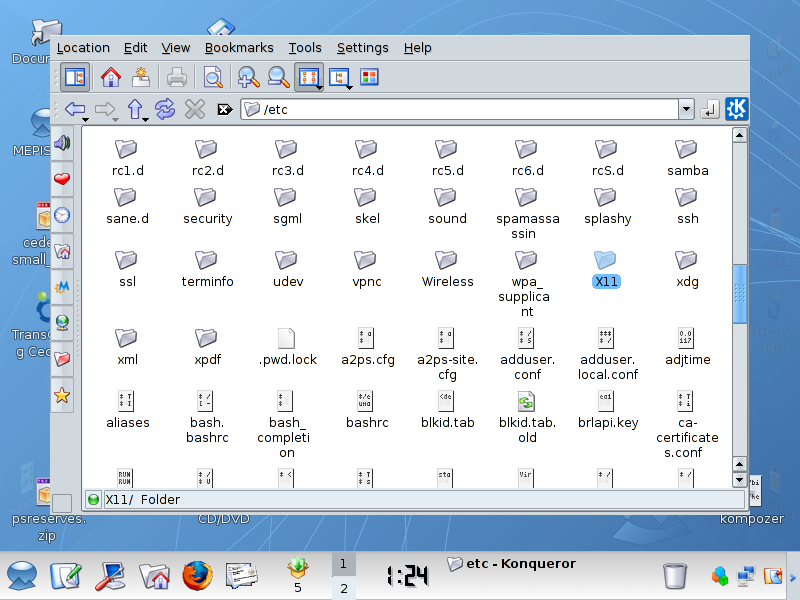
Task: Open the Up button dropdown arrow
Action: [x=145, y=120]
